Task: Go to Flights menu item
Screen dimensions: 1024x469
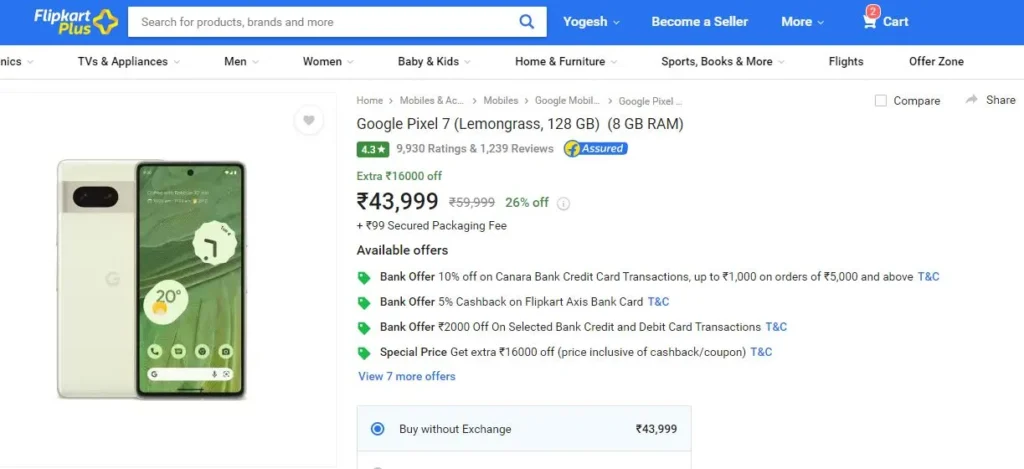Action: point(846,61)
